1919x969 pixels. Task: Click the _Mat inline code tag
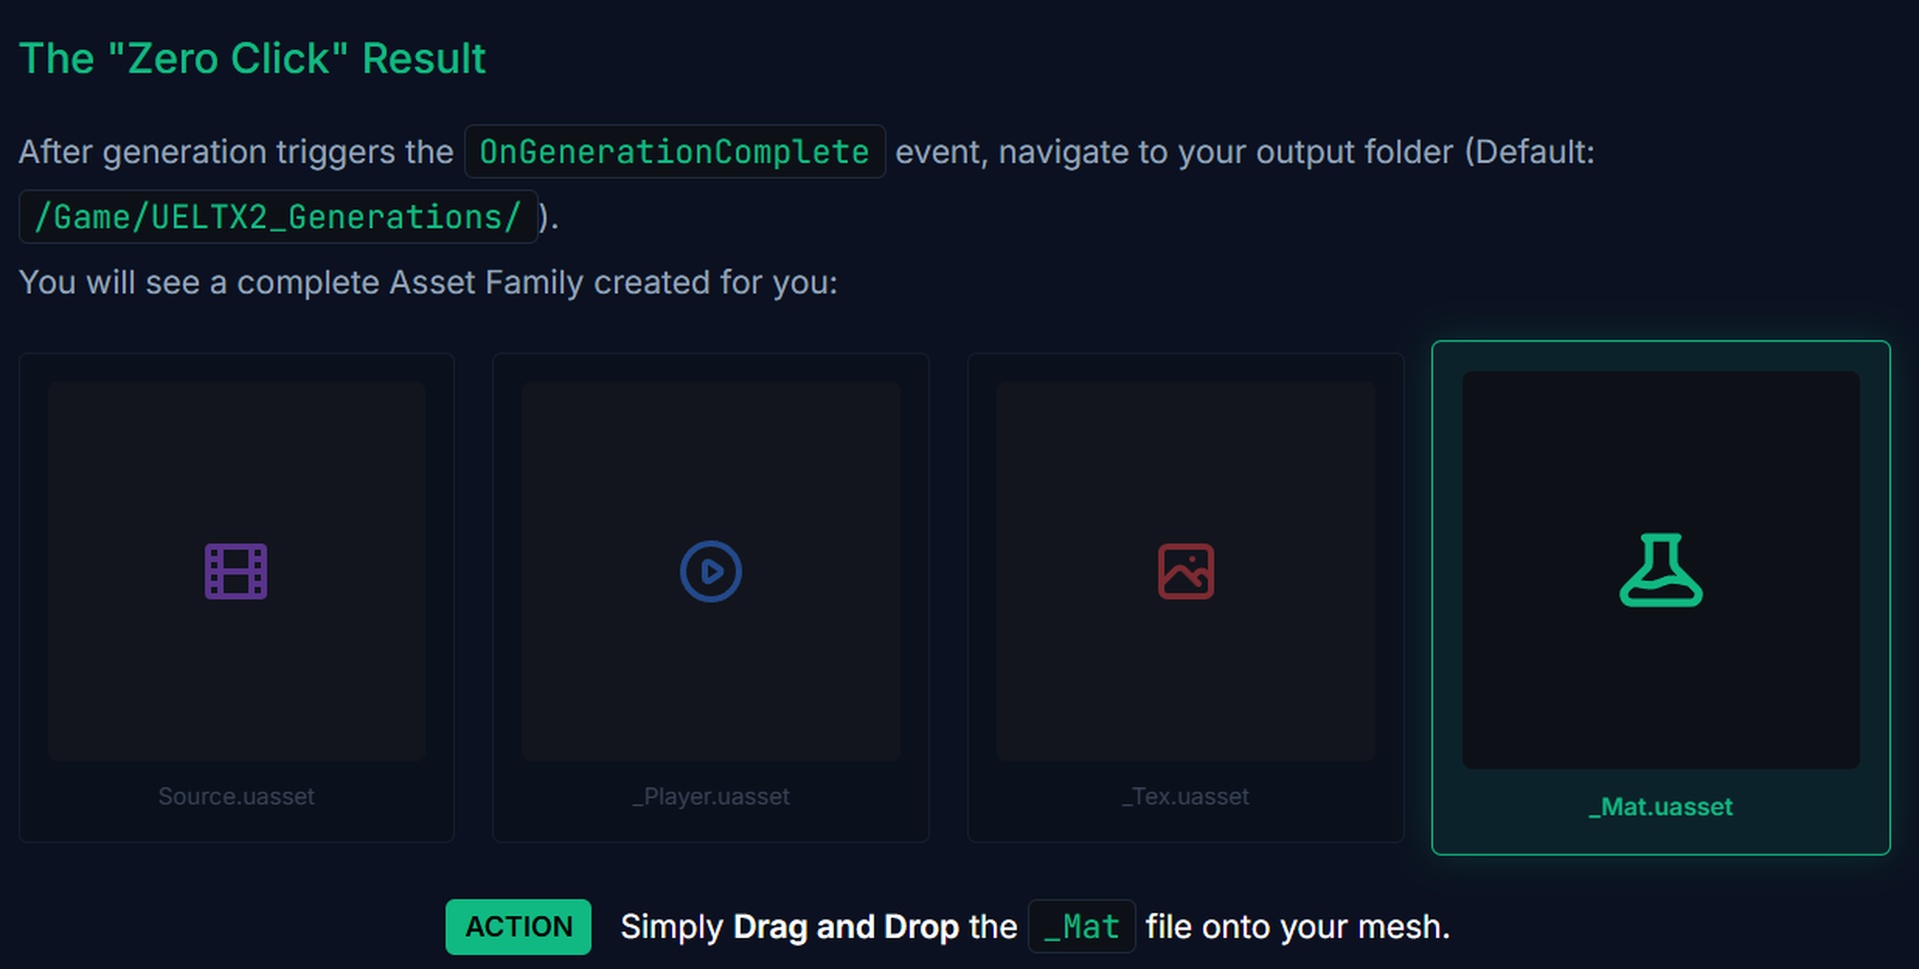point(1081,927)
